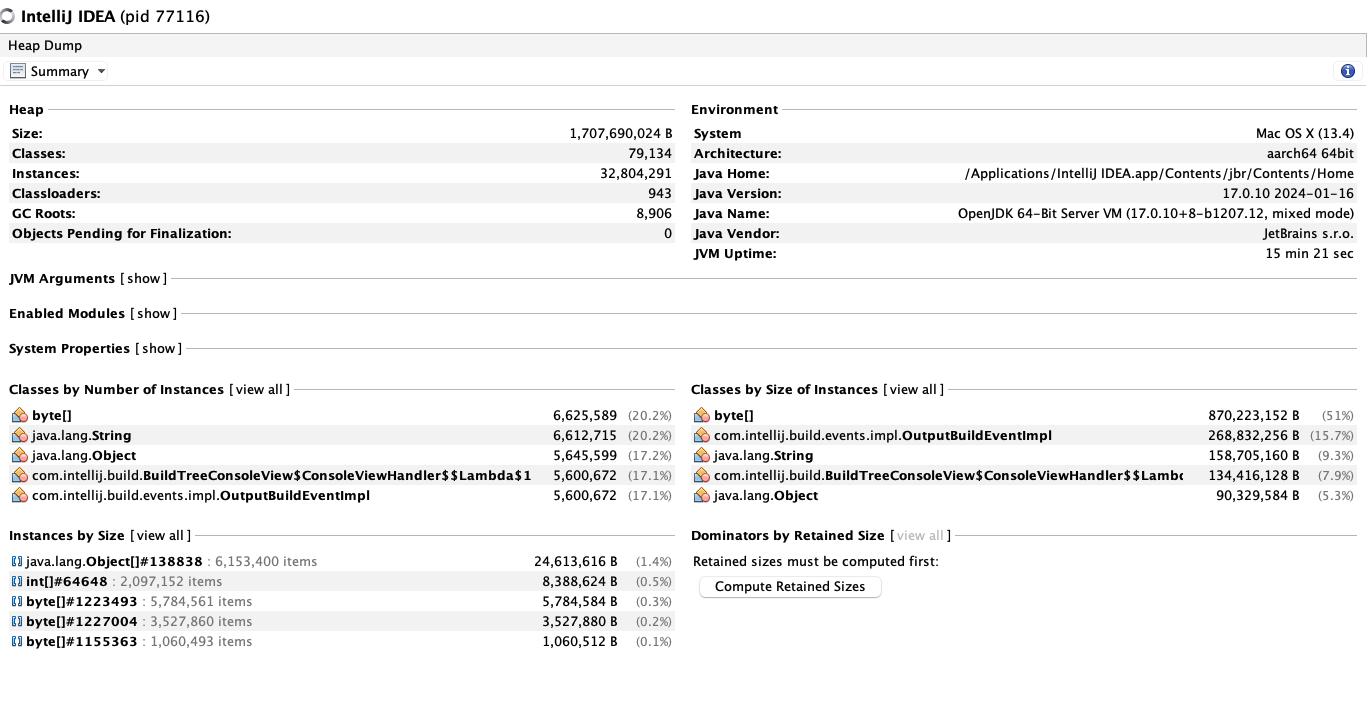Click the ConsoleViewHandler$$Lambda$1 class icon under Classes by Number of Instances

[x=20, y=476]
